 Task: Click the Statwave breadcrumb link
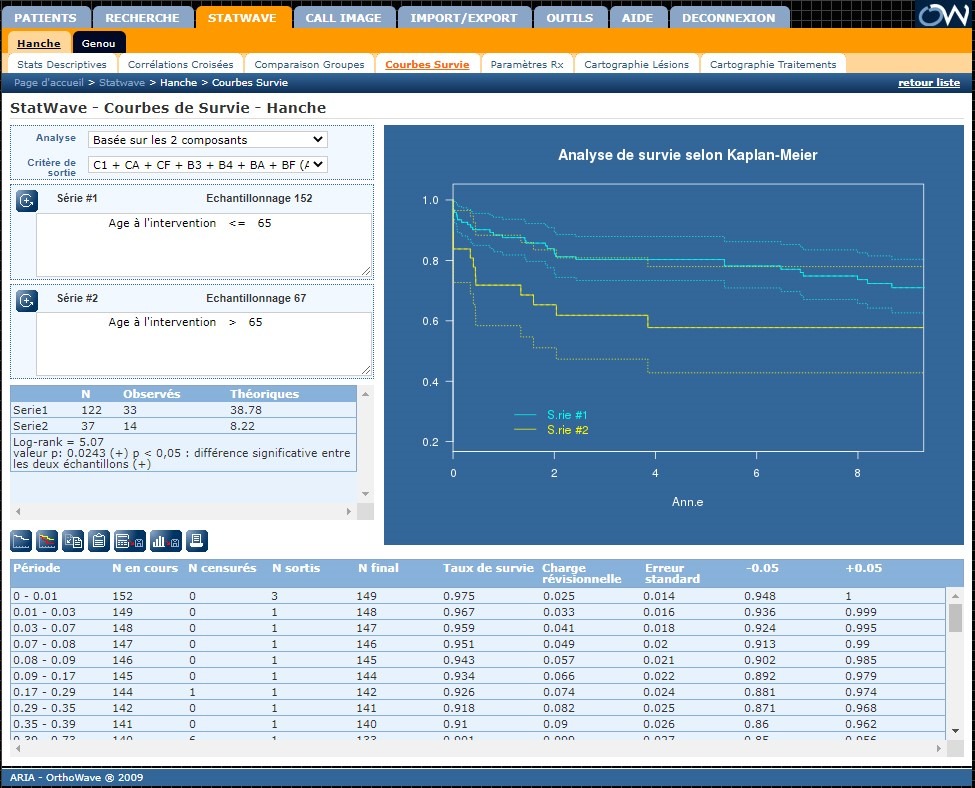coord(122,83)
